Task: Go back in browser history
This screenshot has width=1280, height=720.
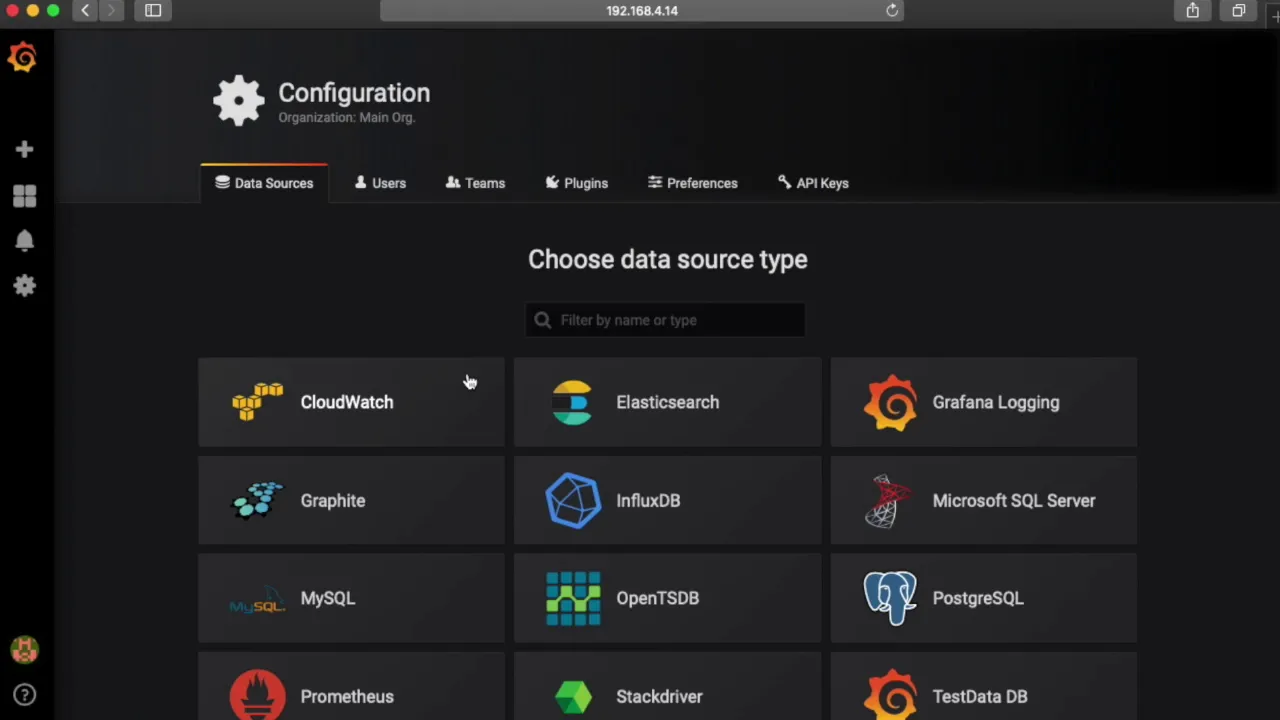Action: click(85, 11)
